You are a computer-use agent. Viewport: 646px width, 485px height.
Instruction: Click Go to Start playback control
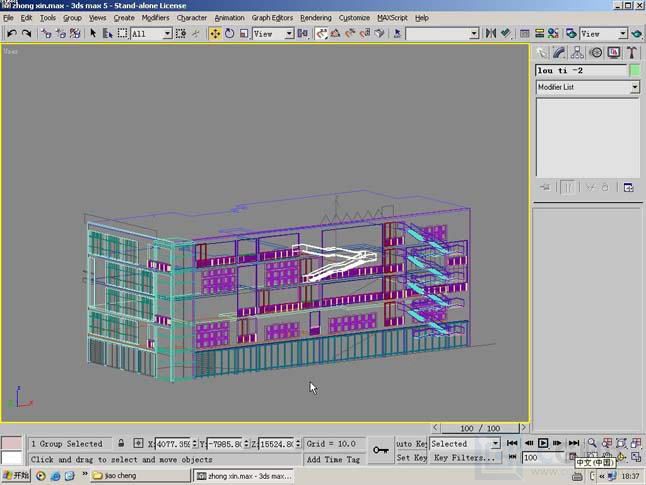[x=512, y=443]
